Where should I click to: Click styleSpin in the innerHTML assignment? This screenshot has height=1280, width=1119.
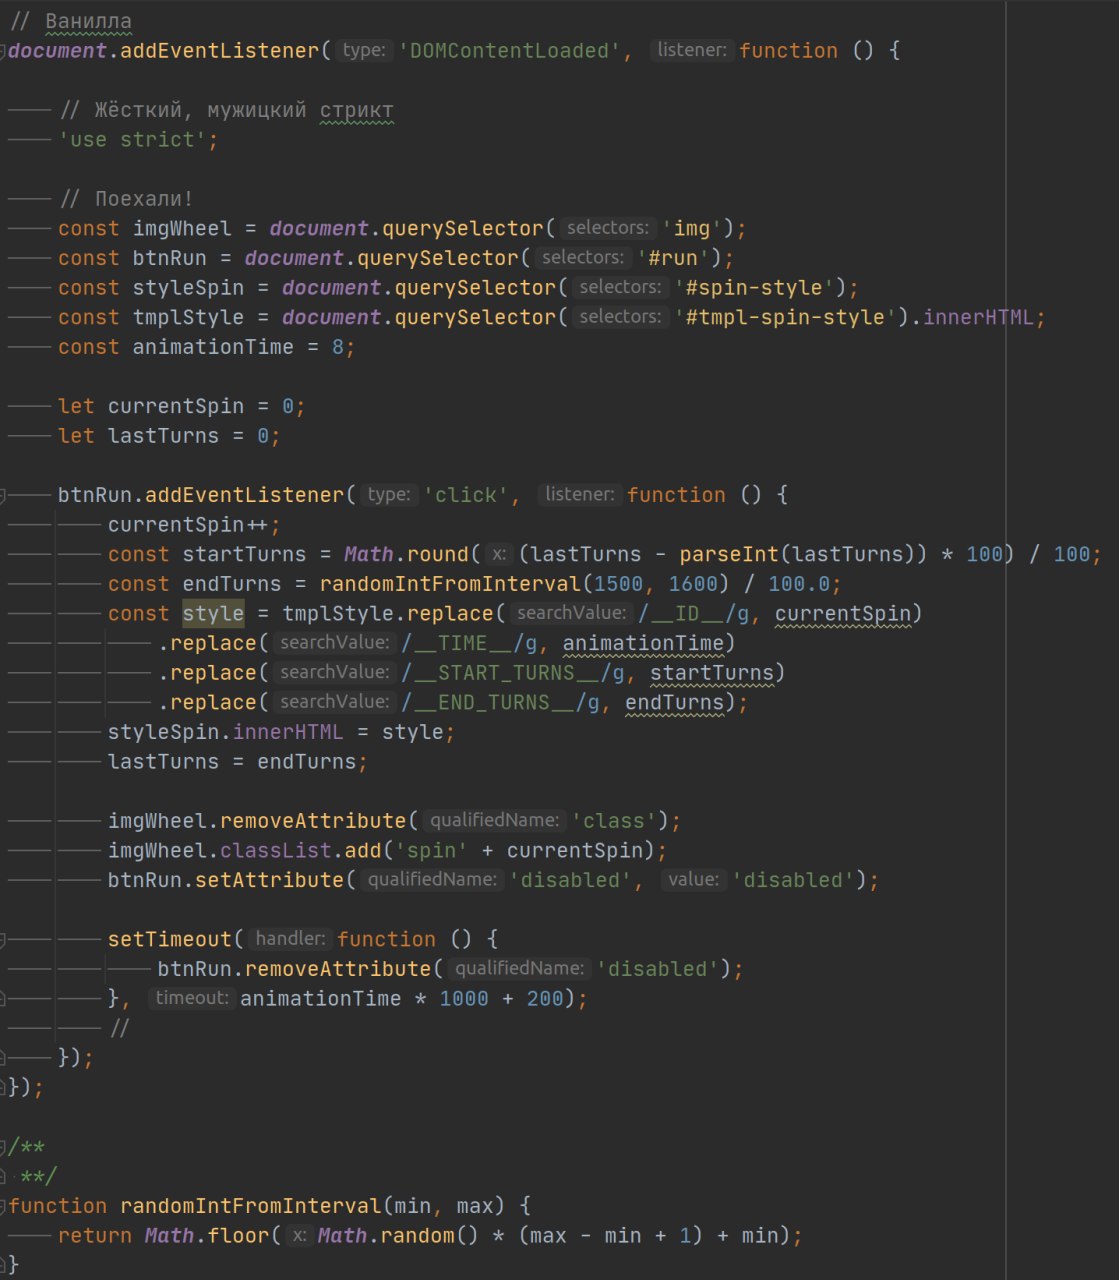[x=163, y=732]
